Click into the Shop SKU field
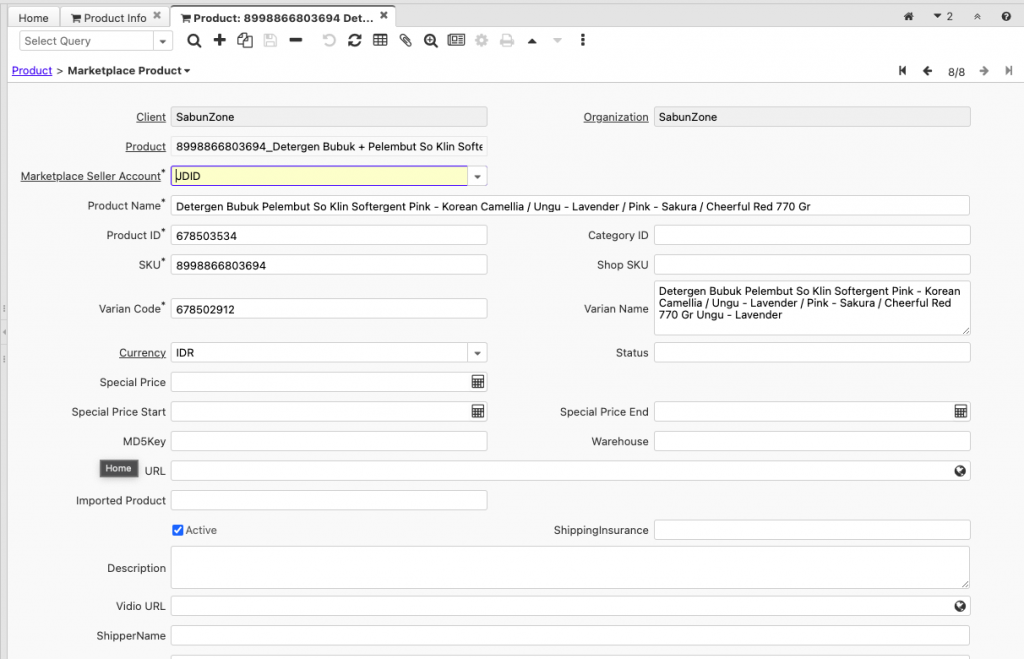Image resolution: width=1024 pixels, height=659 pixels. pyautogui.click(x=812, y=265)
